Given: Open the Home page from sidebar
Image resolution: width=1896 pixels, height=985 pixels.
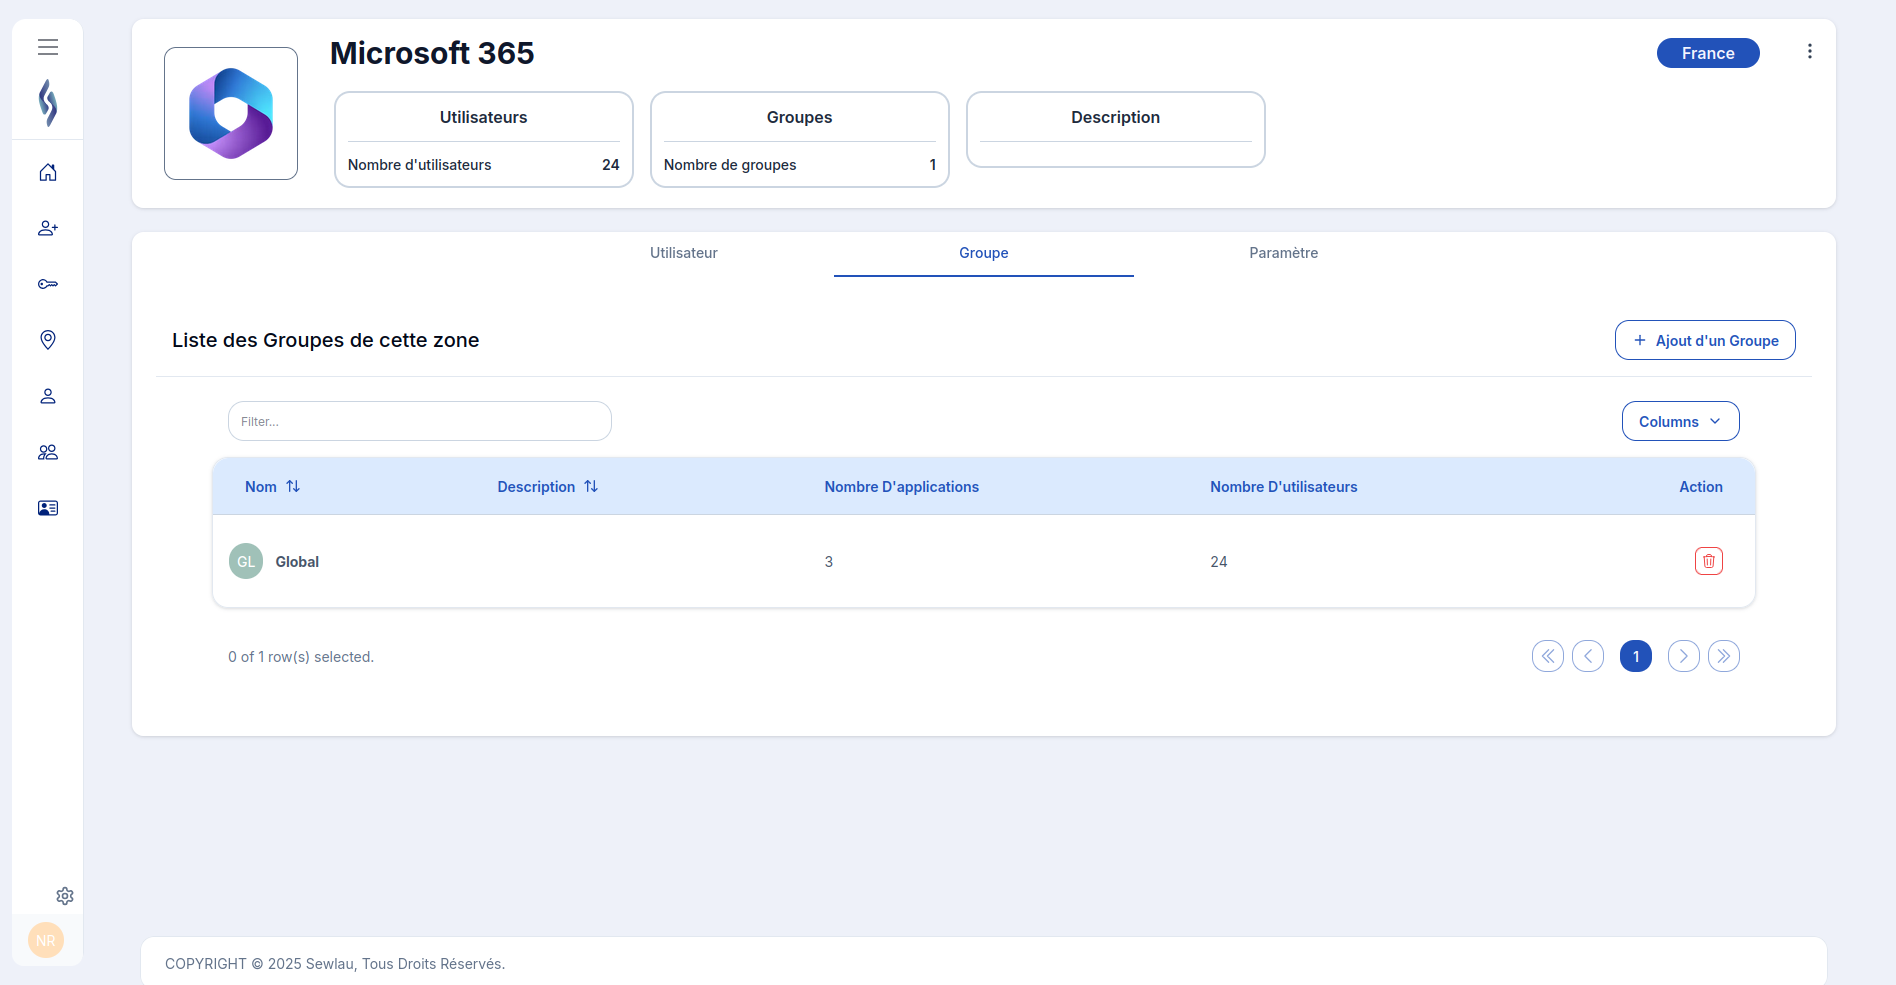Looking at the screenshot, I should [47, 172].
